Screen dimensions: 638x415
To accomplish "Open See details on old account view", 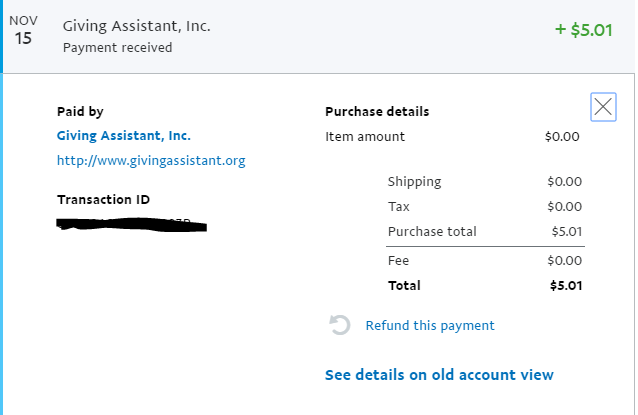I will point(439,375).
